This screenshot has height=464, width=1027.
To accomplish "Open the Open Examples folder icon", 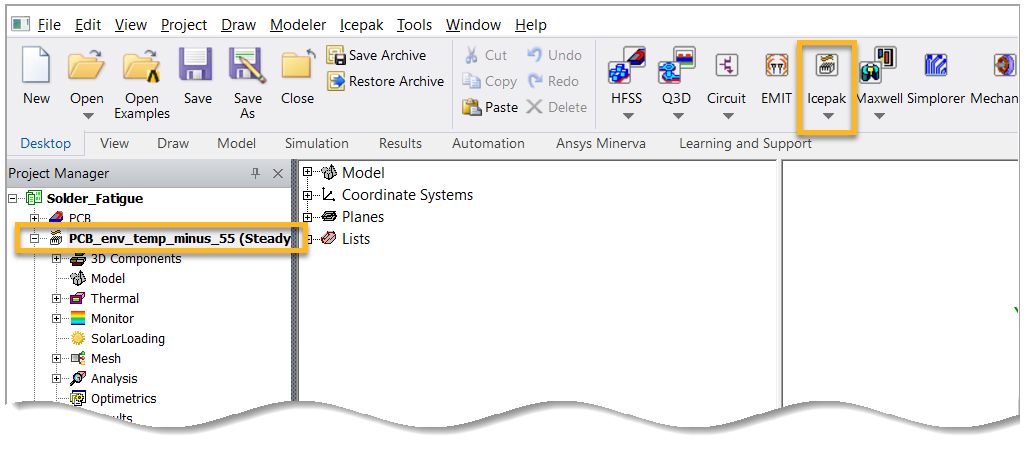I will coord(141,67).
